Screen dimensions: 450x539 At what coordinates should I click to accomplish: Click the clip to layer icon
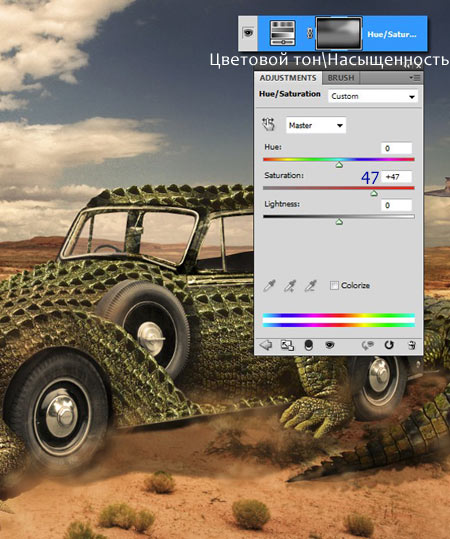coord(309,345)
